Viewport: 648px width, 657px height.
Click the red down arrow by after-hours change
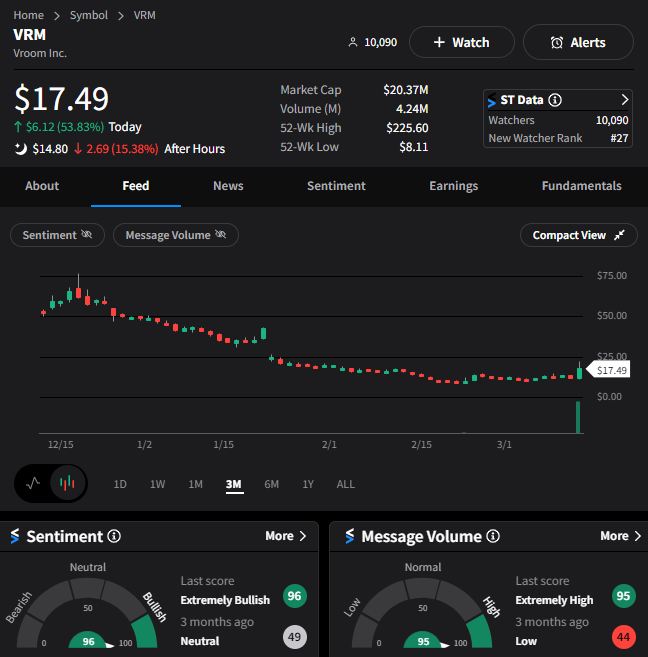pyautogui.click(x=78, y=149)
